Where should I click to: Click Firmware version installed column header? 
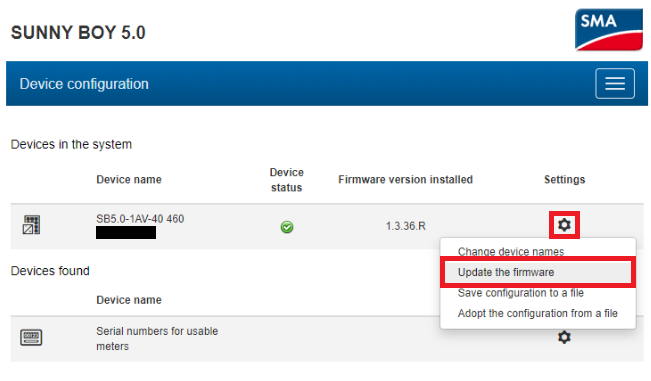(405, 179)
